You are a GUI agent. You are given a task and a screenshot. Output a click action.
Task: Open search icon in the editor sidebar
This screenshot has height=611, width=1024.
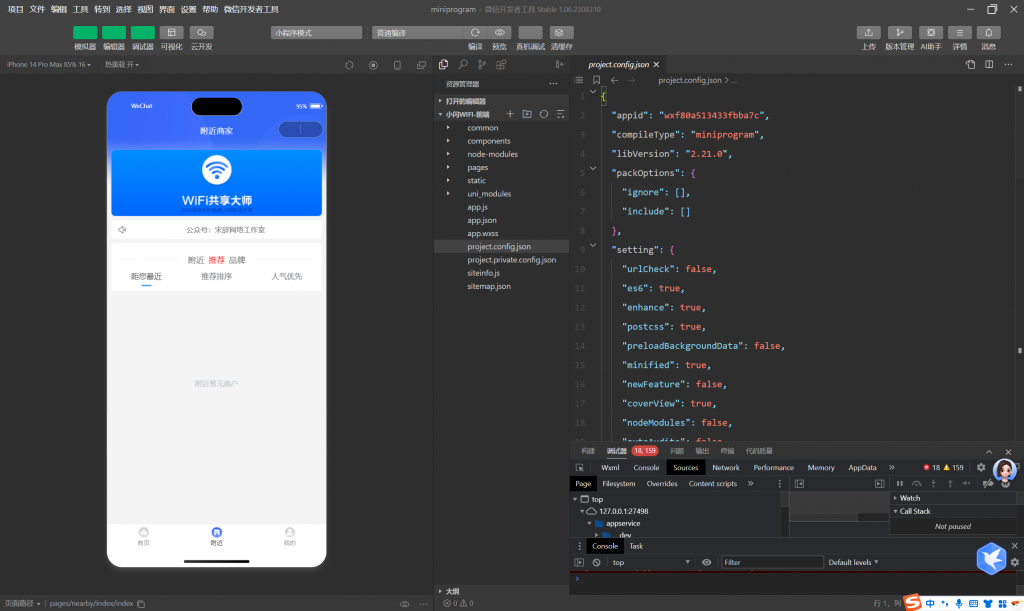point(463,65)
